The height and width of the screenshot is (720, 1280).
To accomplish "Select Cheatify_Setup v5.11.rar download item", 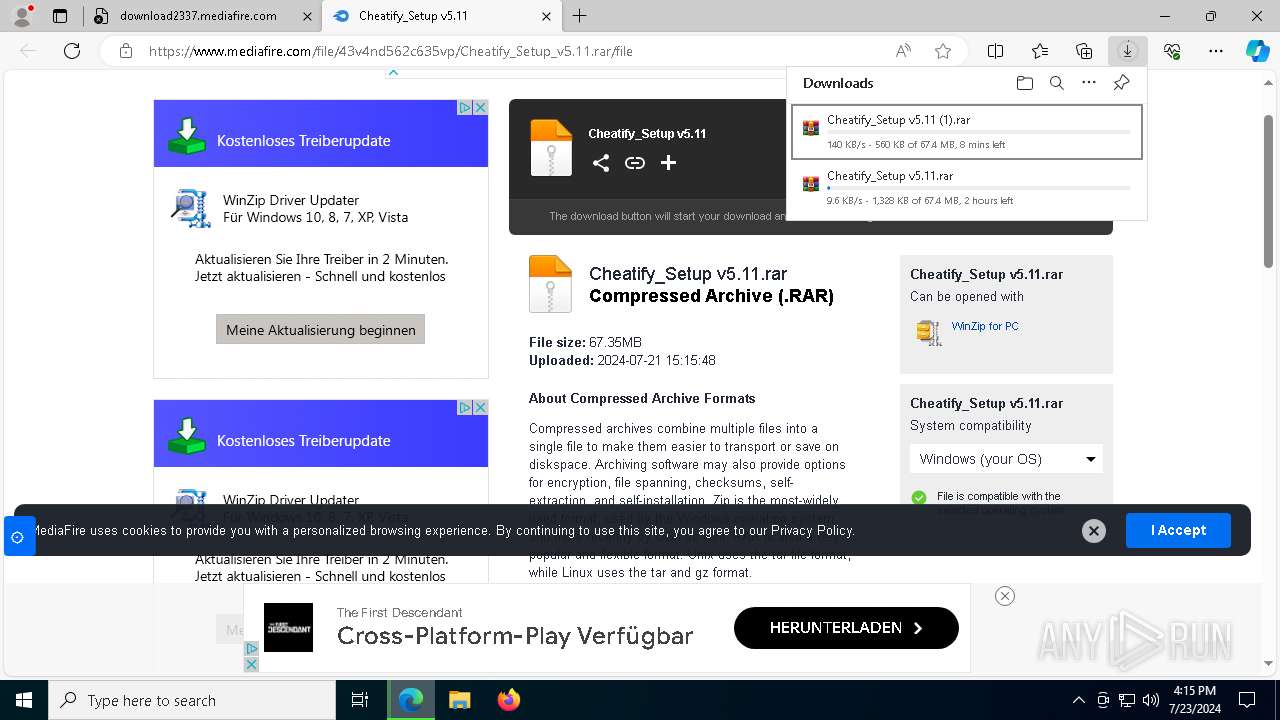I will 967,187.
